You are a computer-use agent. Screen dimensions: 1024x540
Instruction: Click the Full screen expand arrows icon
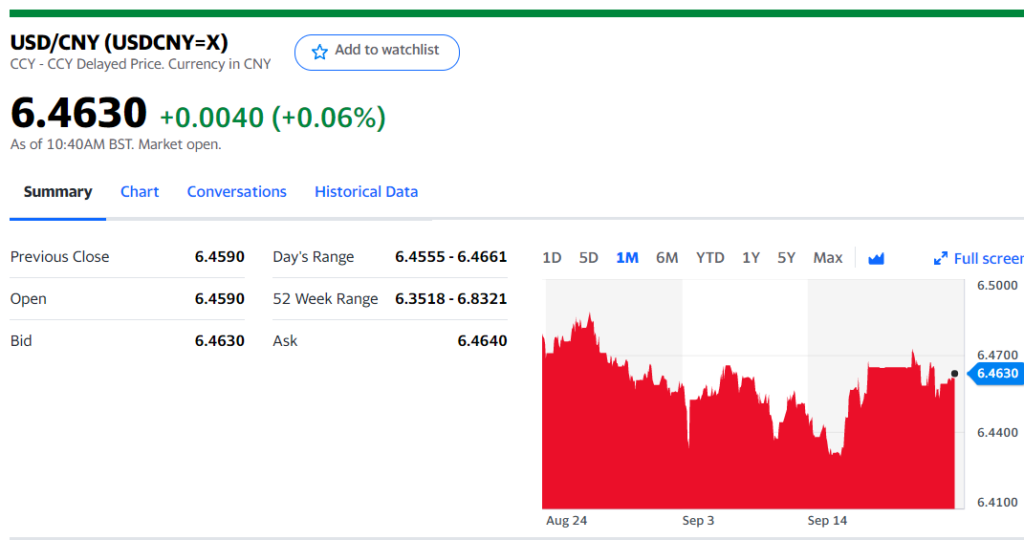pos(940,258)
